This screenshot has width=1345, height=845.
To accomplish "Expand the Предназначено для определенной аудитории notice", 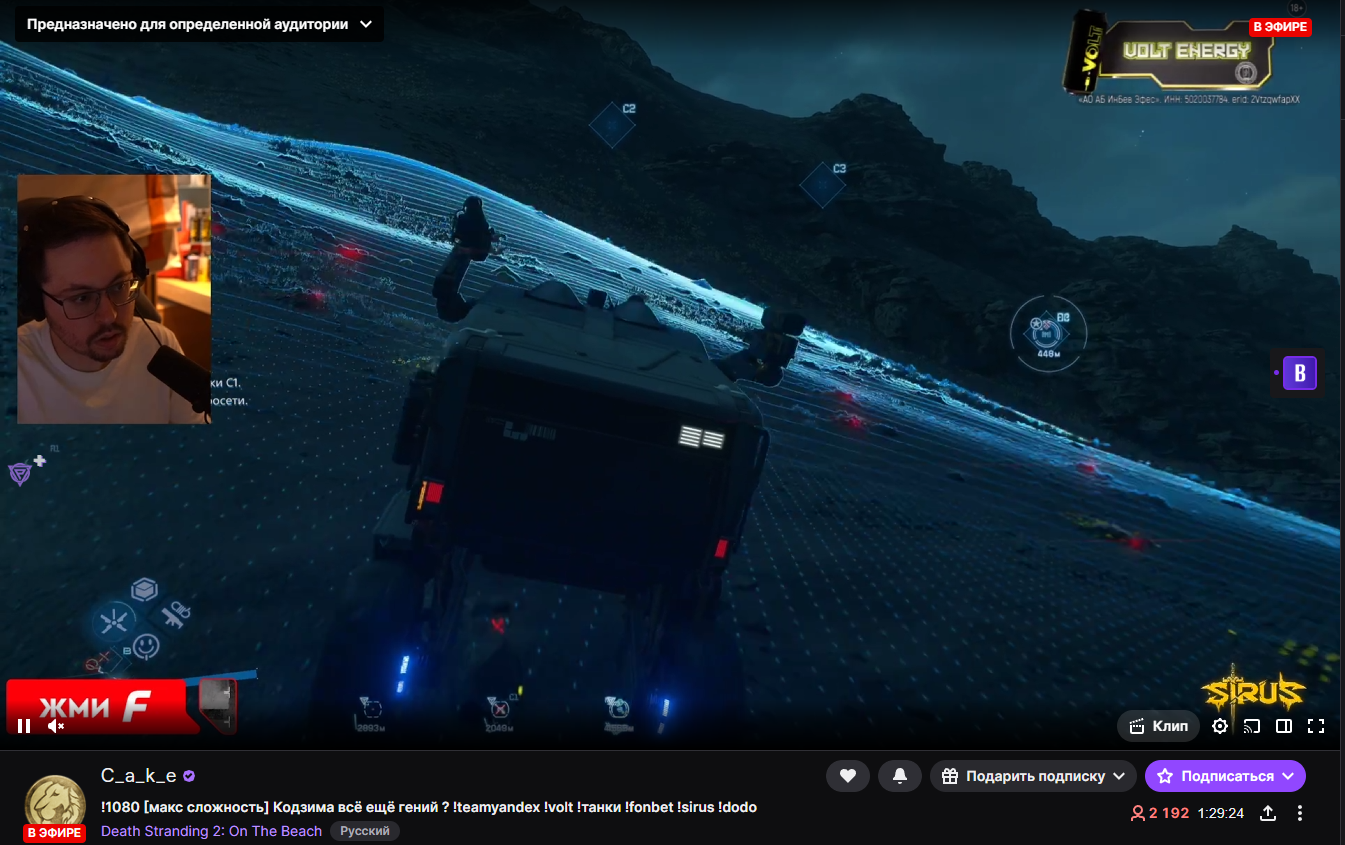I will tap(199, 24).
